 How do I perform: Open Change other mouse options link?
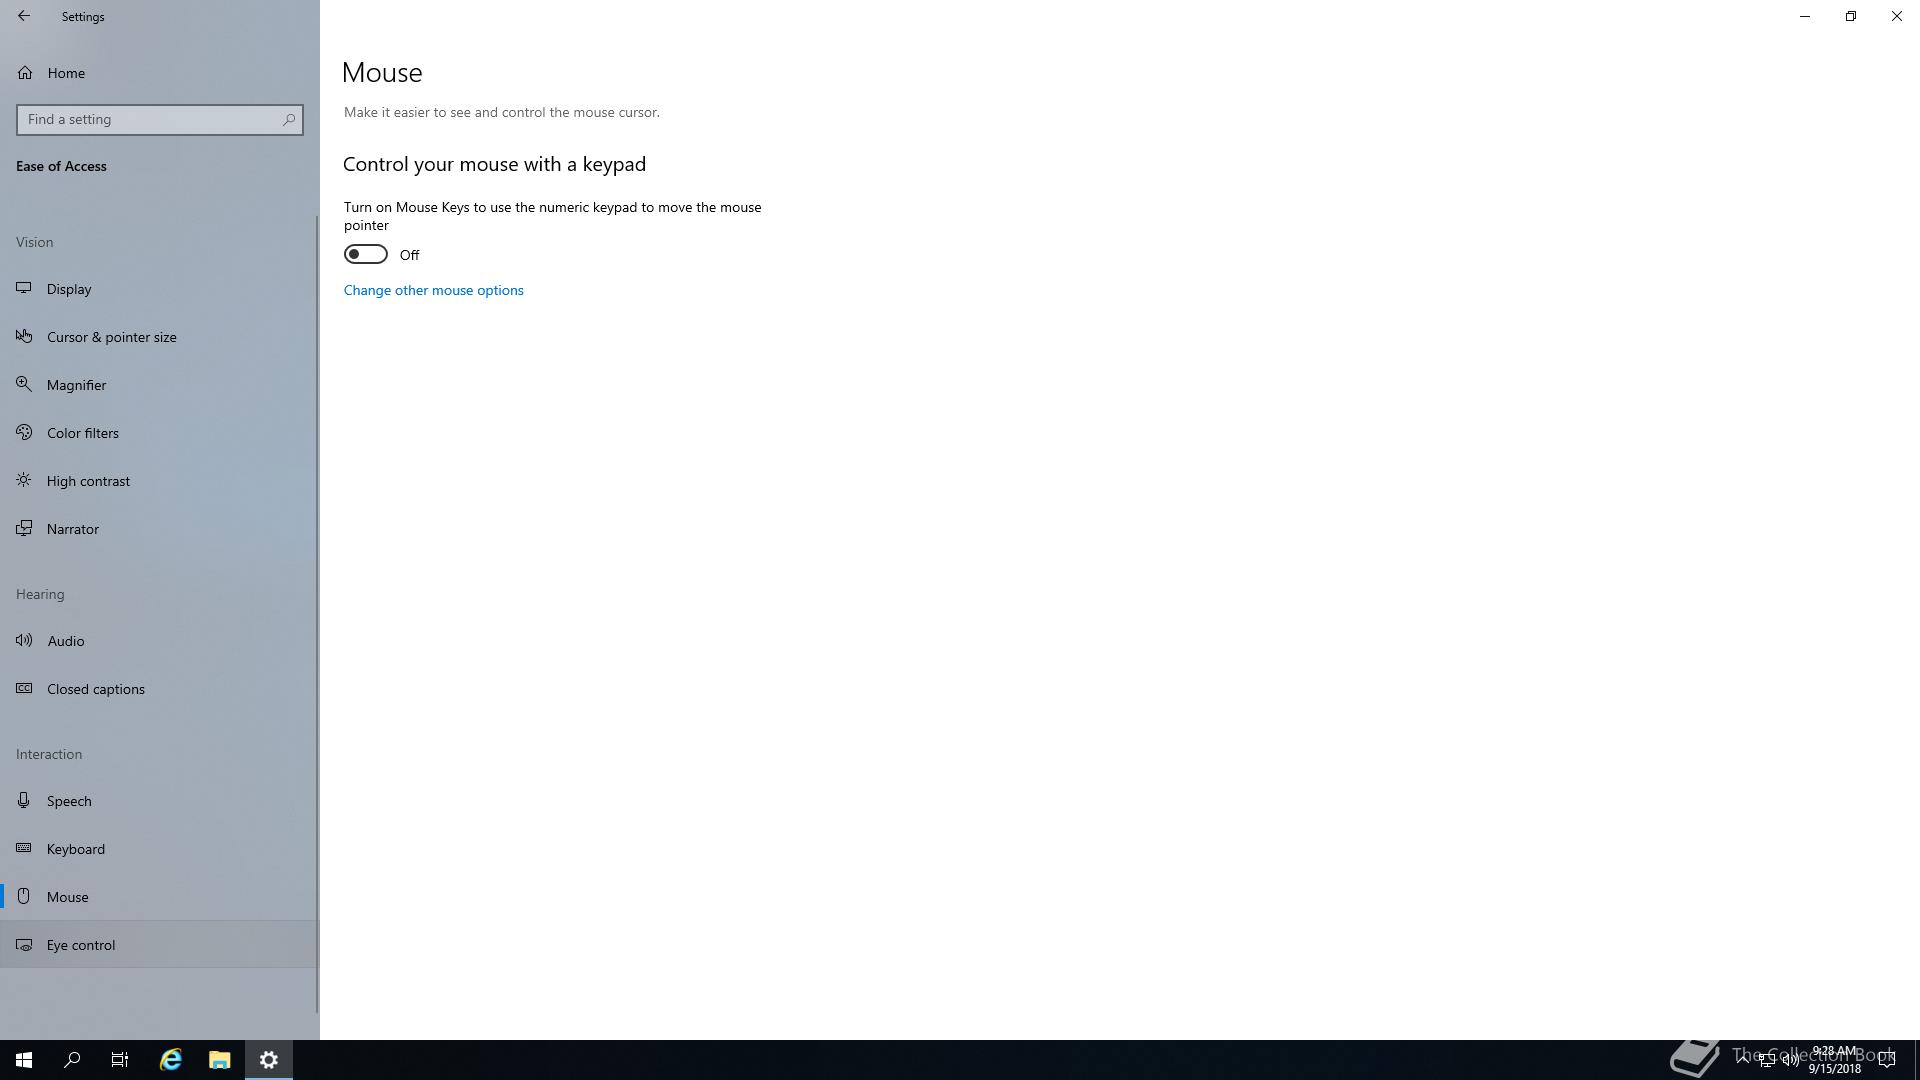(434, 290)
